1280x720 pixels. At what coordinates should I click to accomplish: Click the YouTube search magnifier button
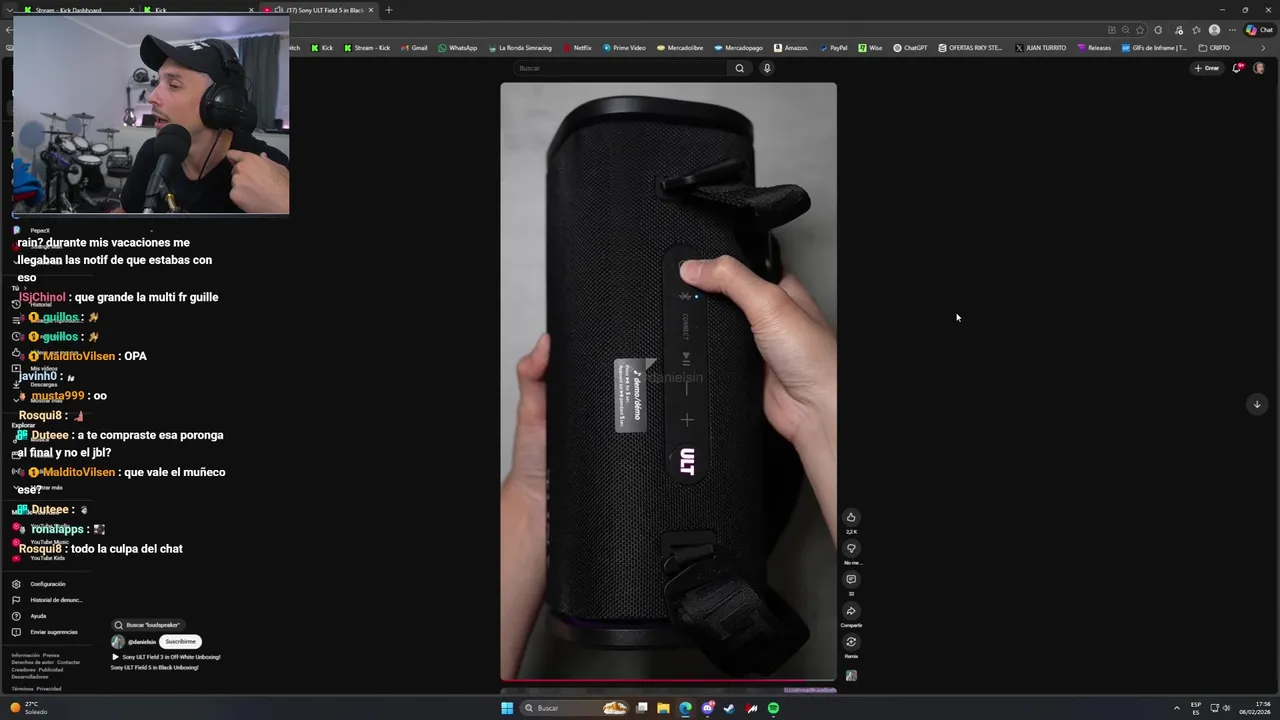pos(740,68)
